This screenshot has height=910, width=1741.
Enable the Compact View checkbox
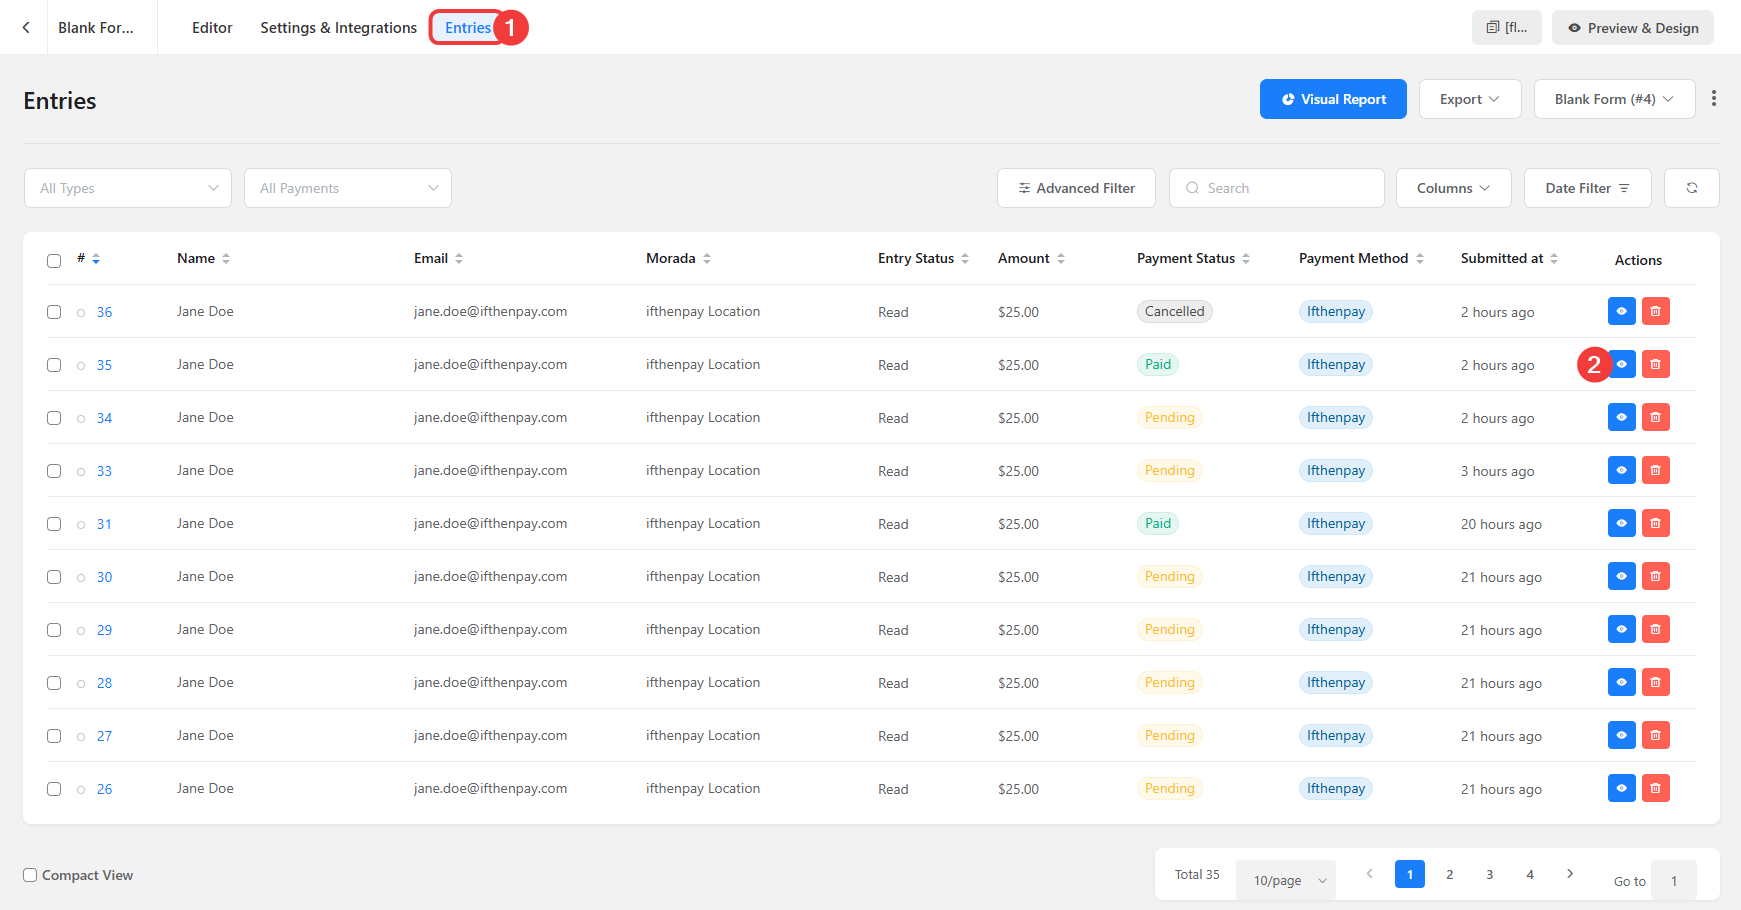[x=30, y=875]
